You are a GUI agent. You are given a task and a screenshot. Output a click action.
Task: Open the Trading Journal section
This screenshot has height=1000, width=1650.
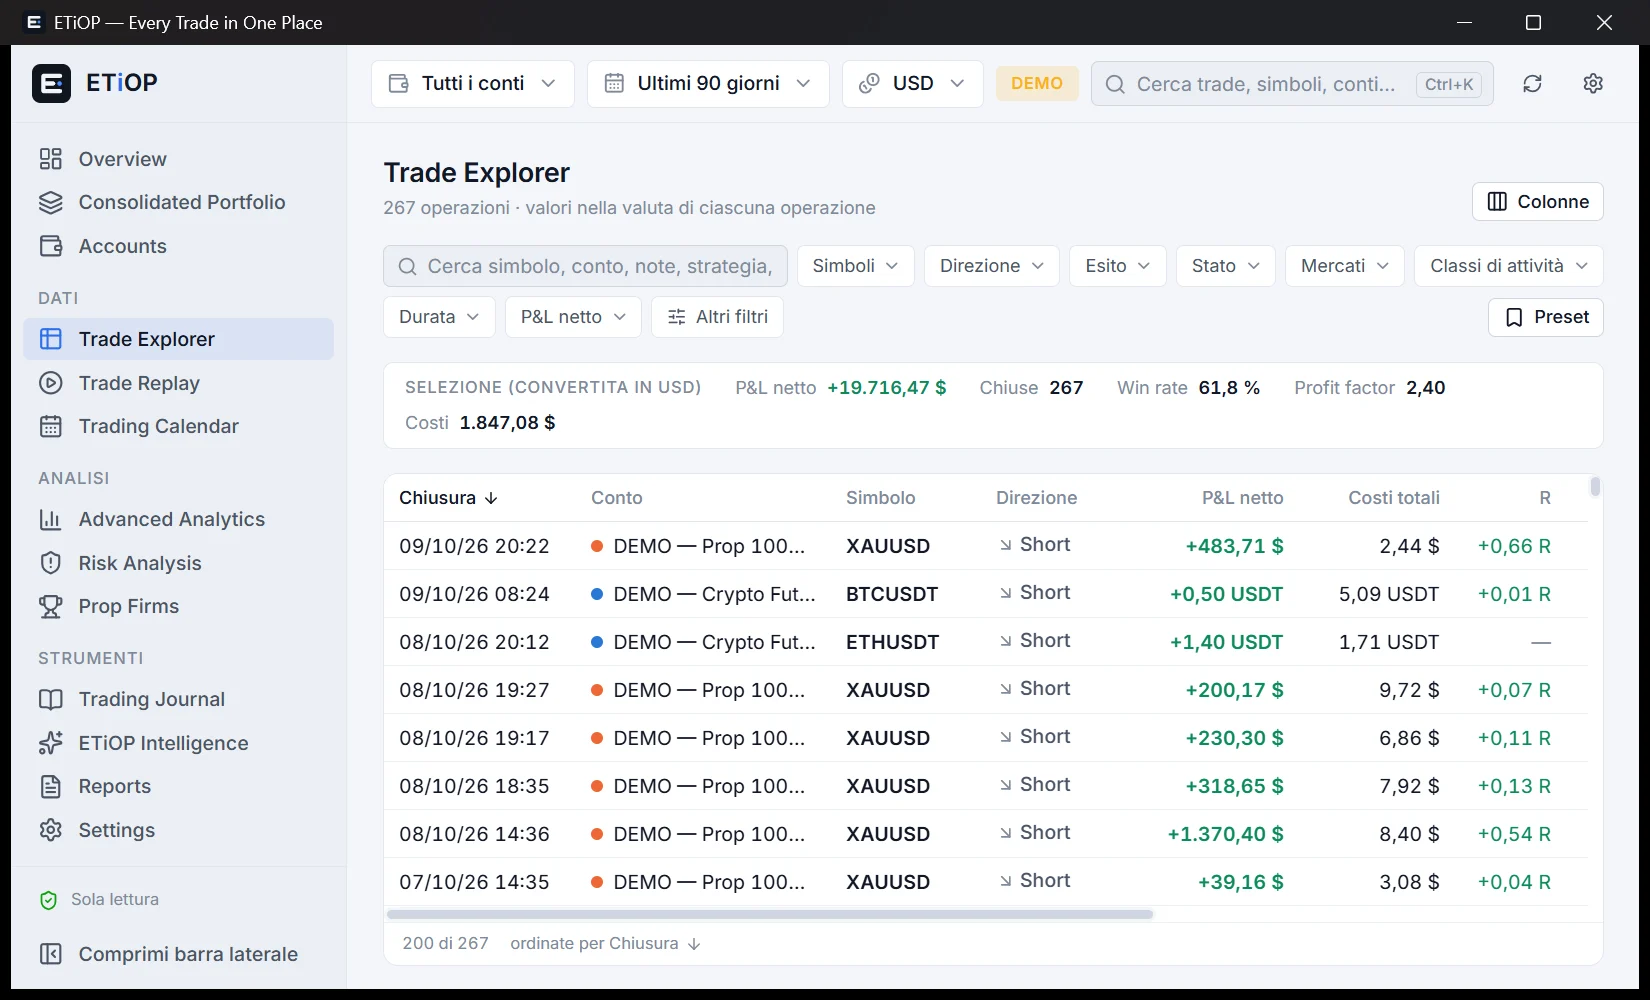click(178, 699)
